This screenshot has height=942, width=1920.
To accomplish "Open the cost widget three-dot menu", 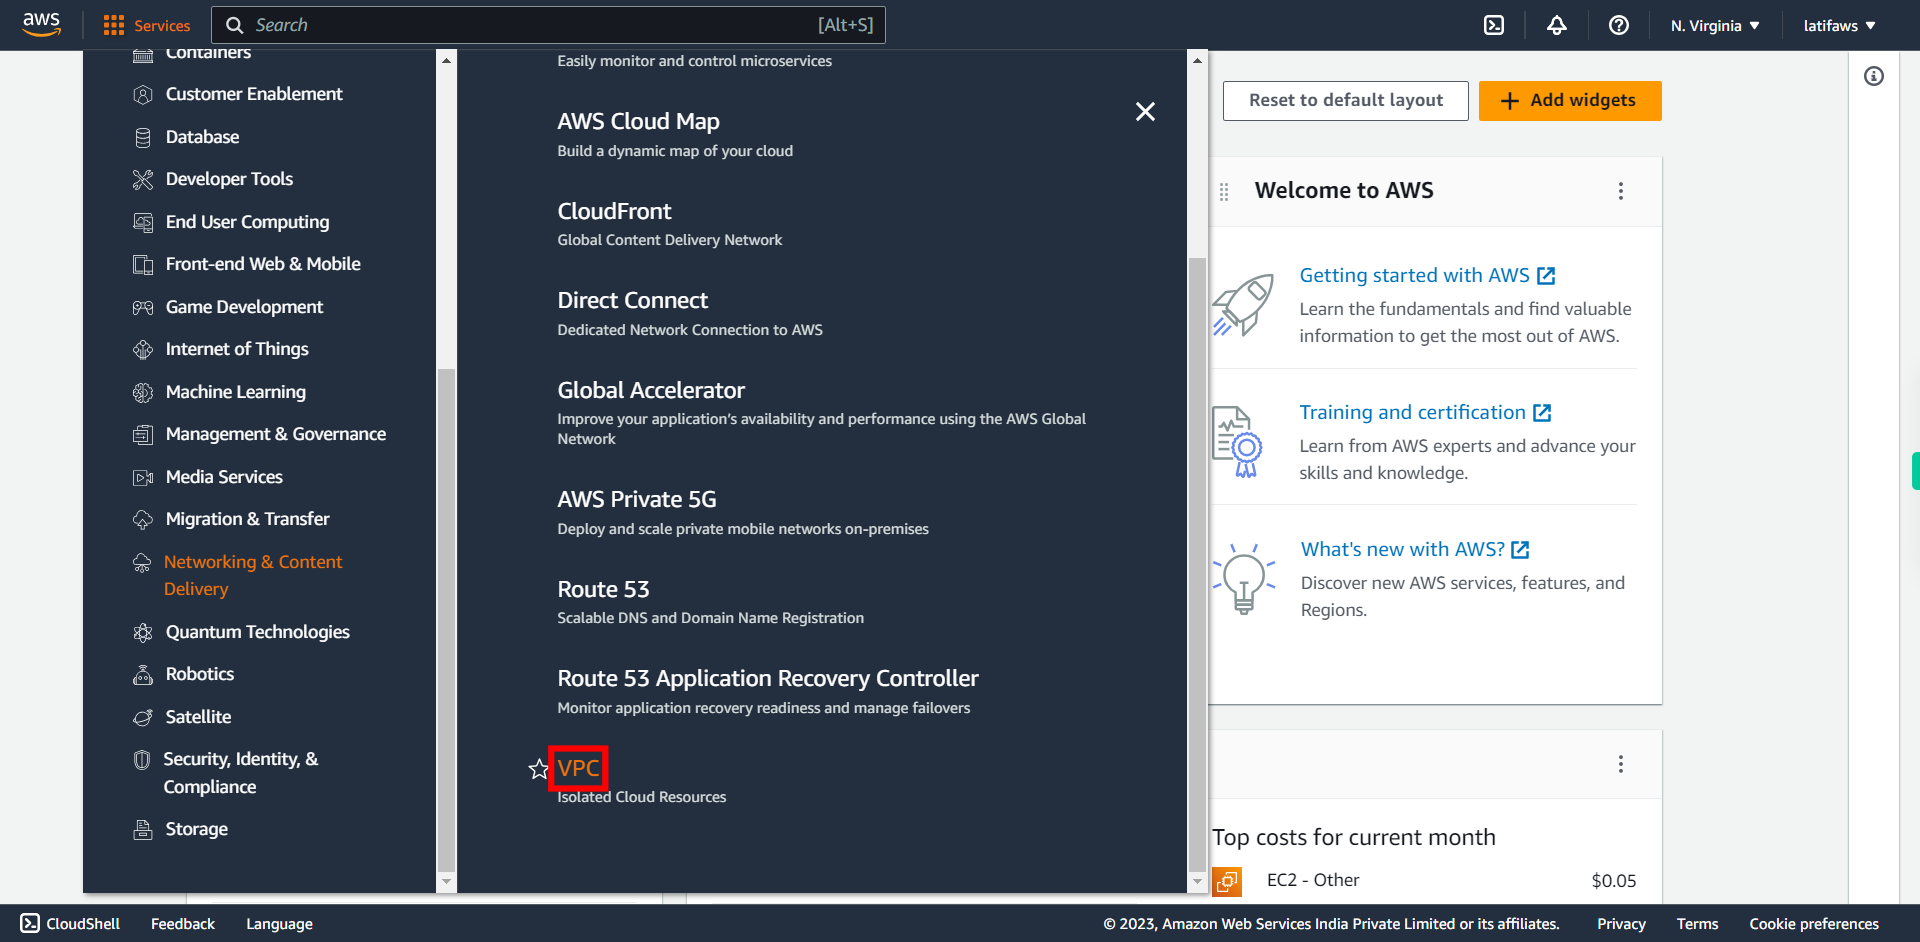I will click(1621, 764).
